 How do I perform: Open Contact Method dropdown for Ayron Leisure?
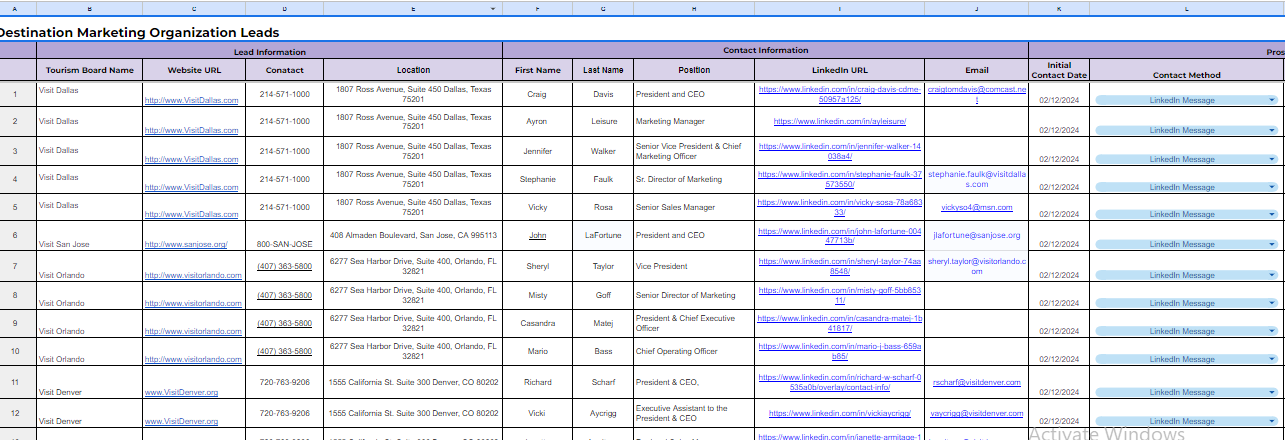coord(1272,130)
